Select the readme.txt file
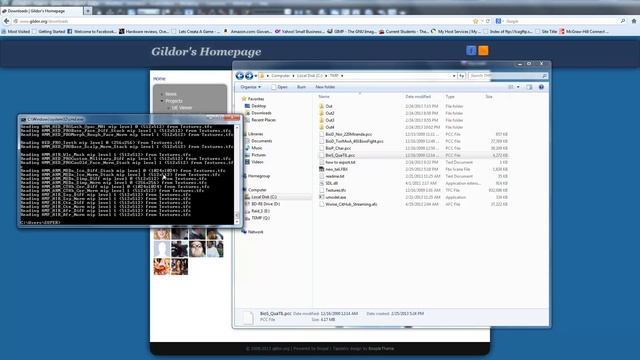This screenshot has width=640, height=360. coord(335,176)
